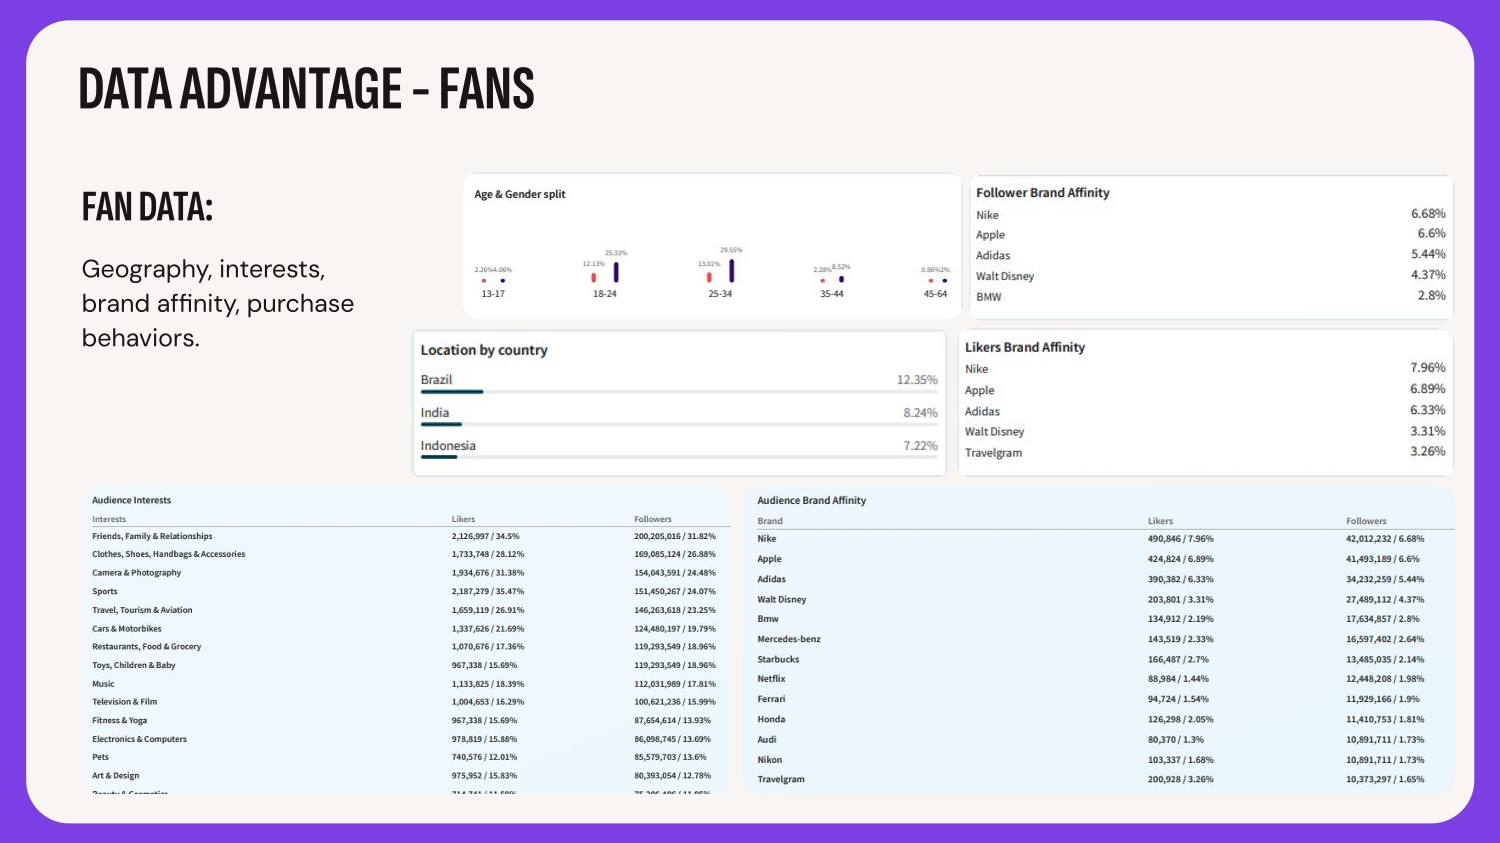Click Followers column header in Audience Brand Affinity
This screenshot has height=843, width=1500.
tap(1366, 521)
